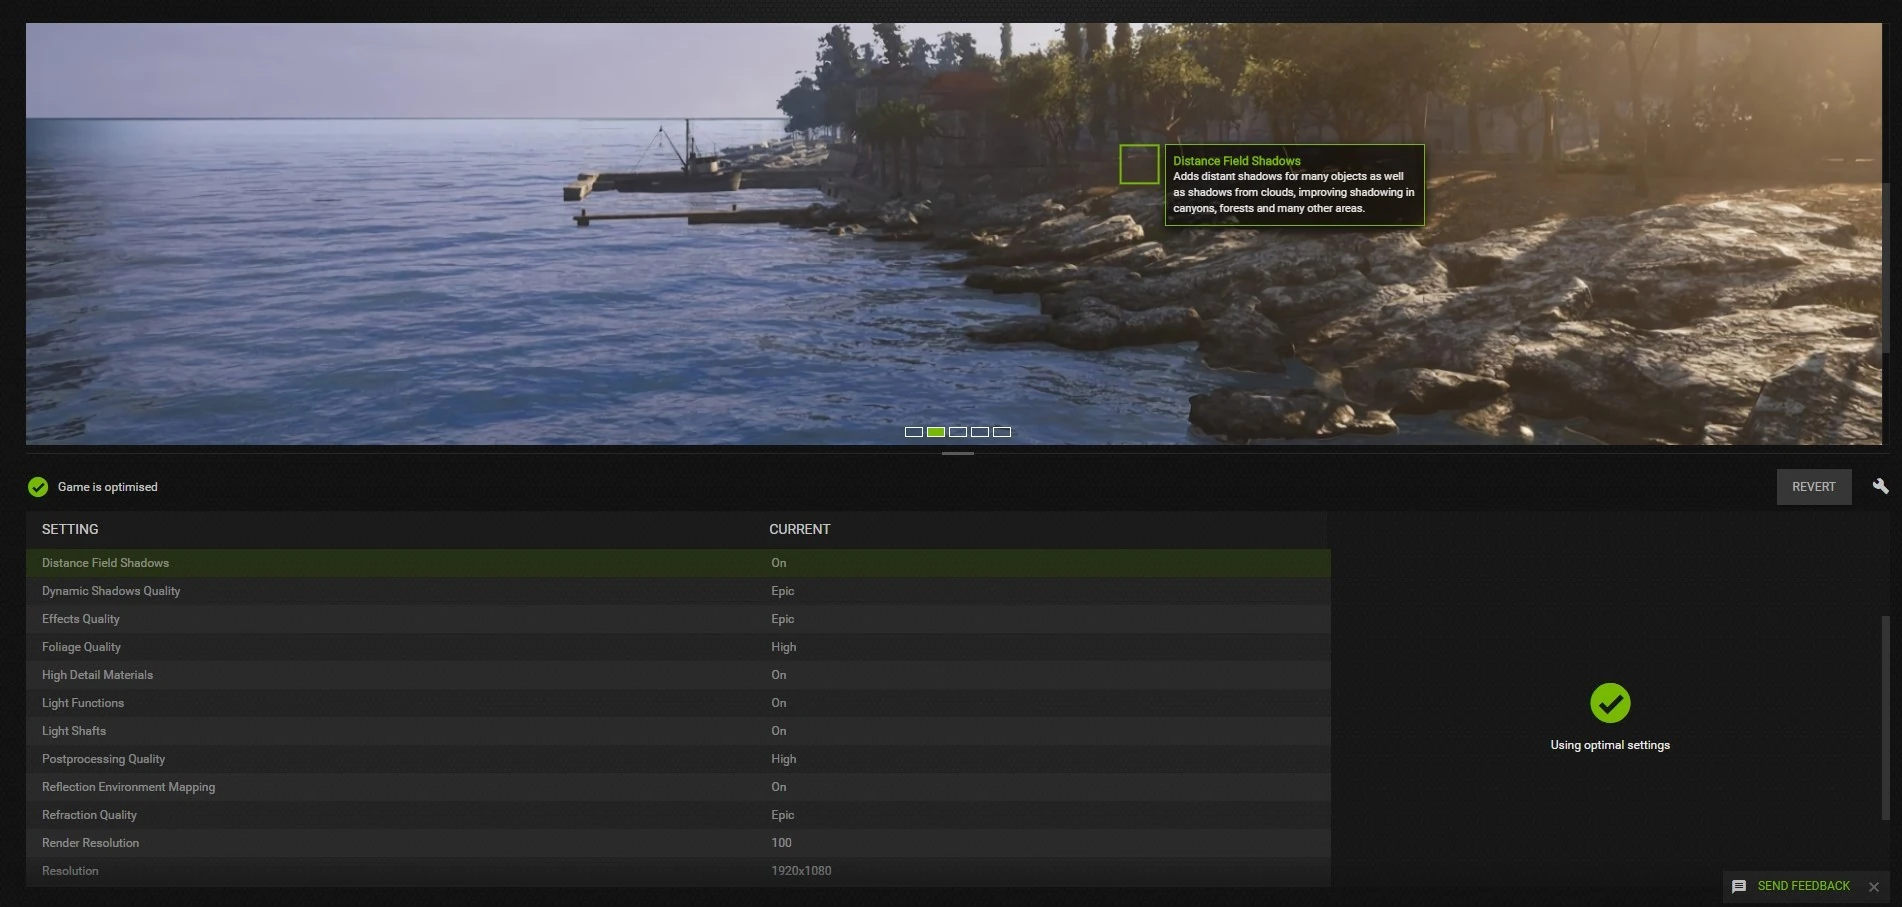The image size is (1902, 907).
Task: Click the feedback chat bubble icon
Action: point(1739,886)
